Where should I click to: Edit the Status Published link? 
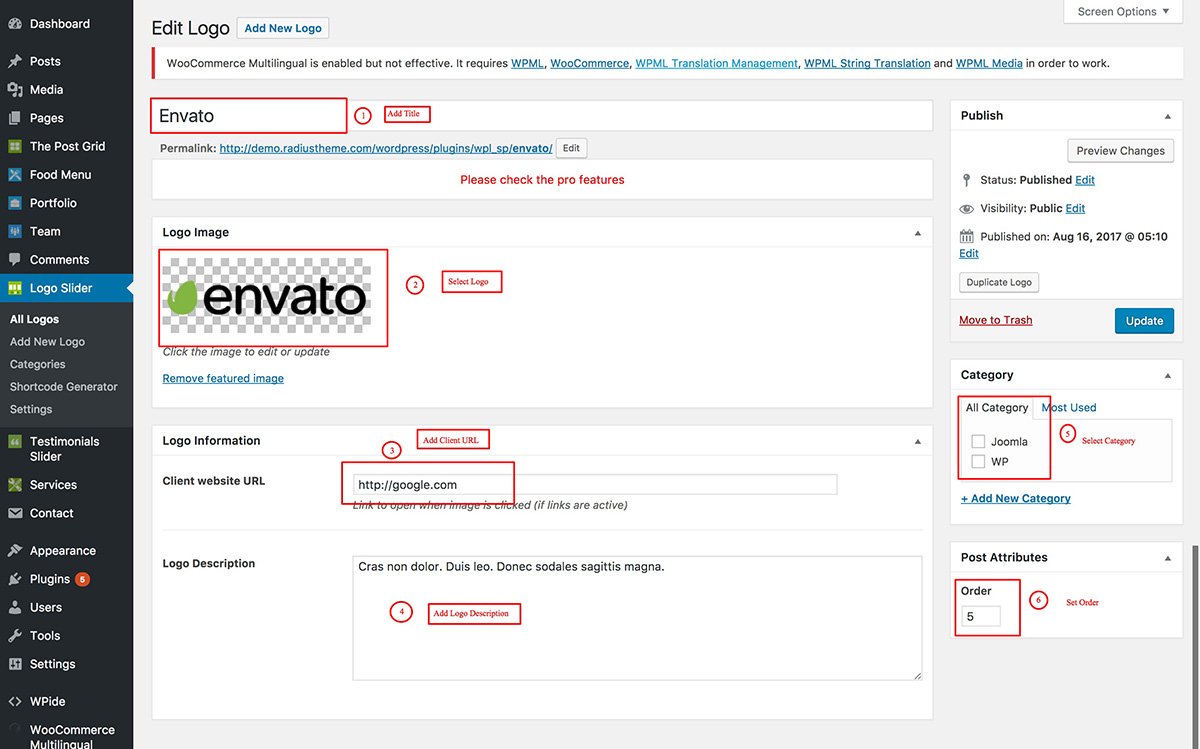pyautogui.click(x=1085, y=180)
